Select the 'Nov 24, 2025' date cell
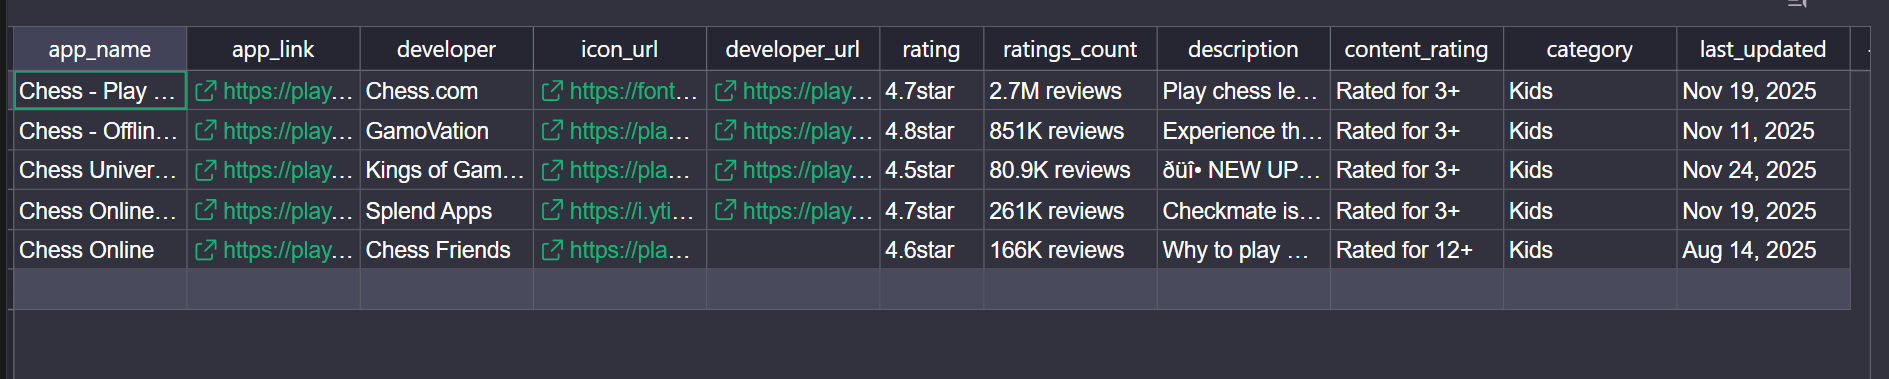 click(x=1763, y=171)
